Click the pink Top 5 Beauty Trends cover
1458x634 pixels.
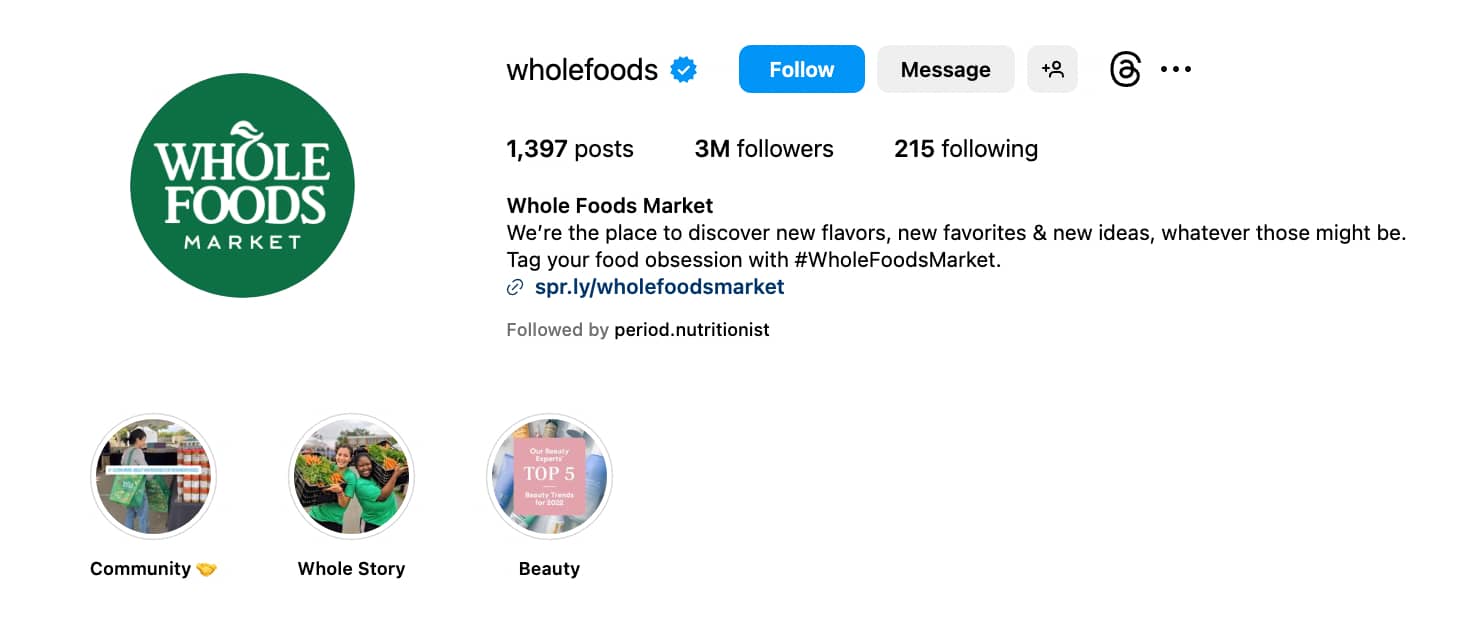[x=549, y=476]
